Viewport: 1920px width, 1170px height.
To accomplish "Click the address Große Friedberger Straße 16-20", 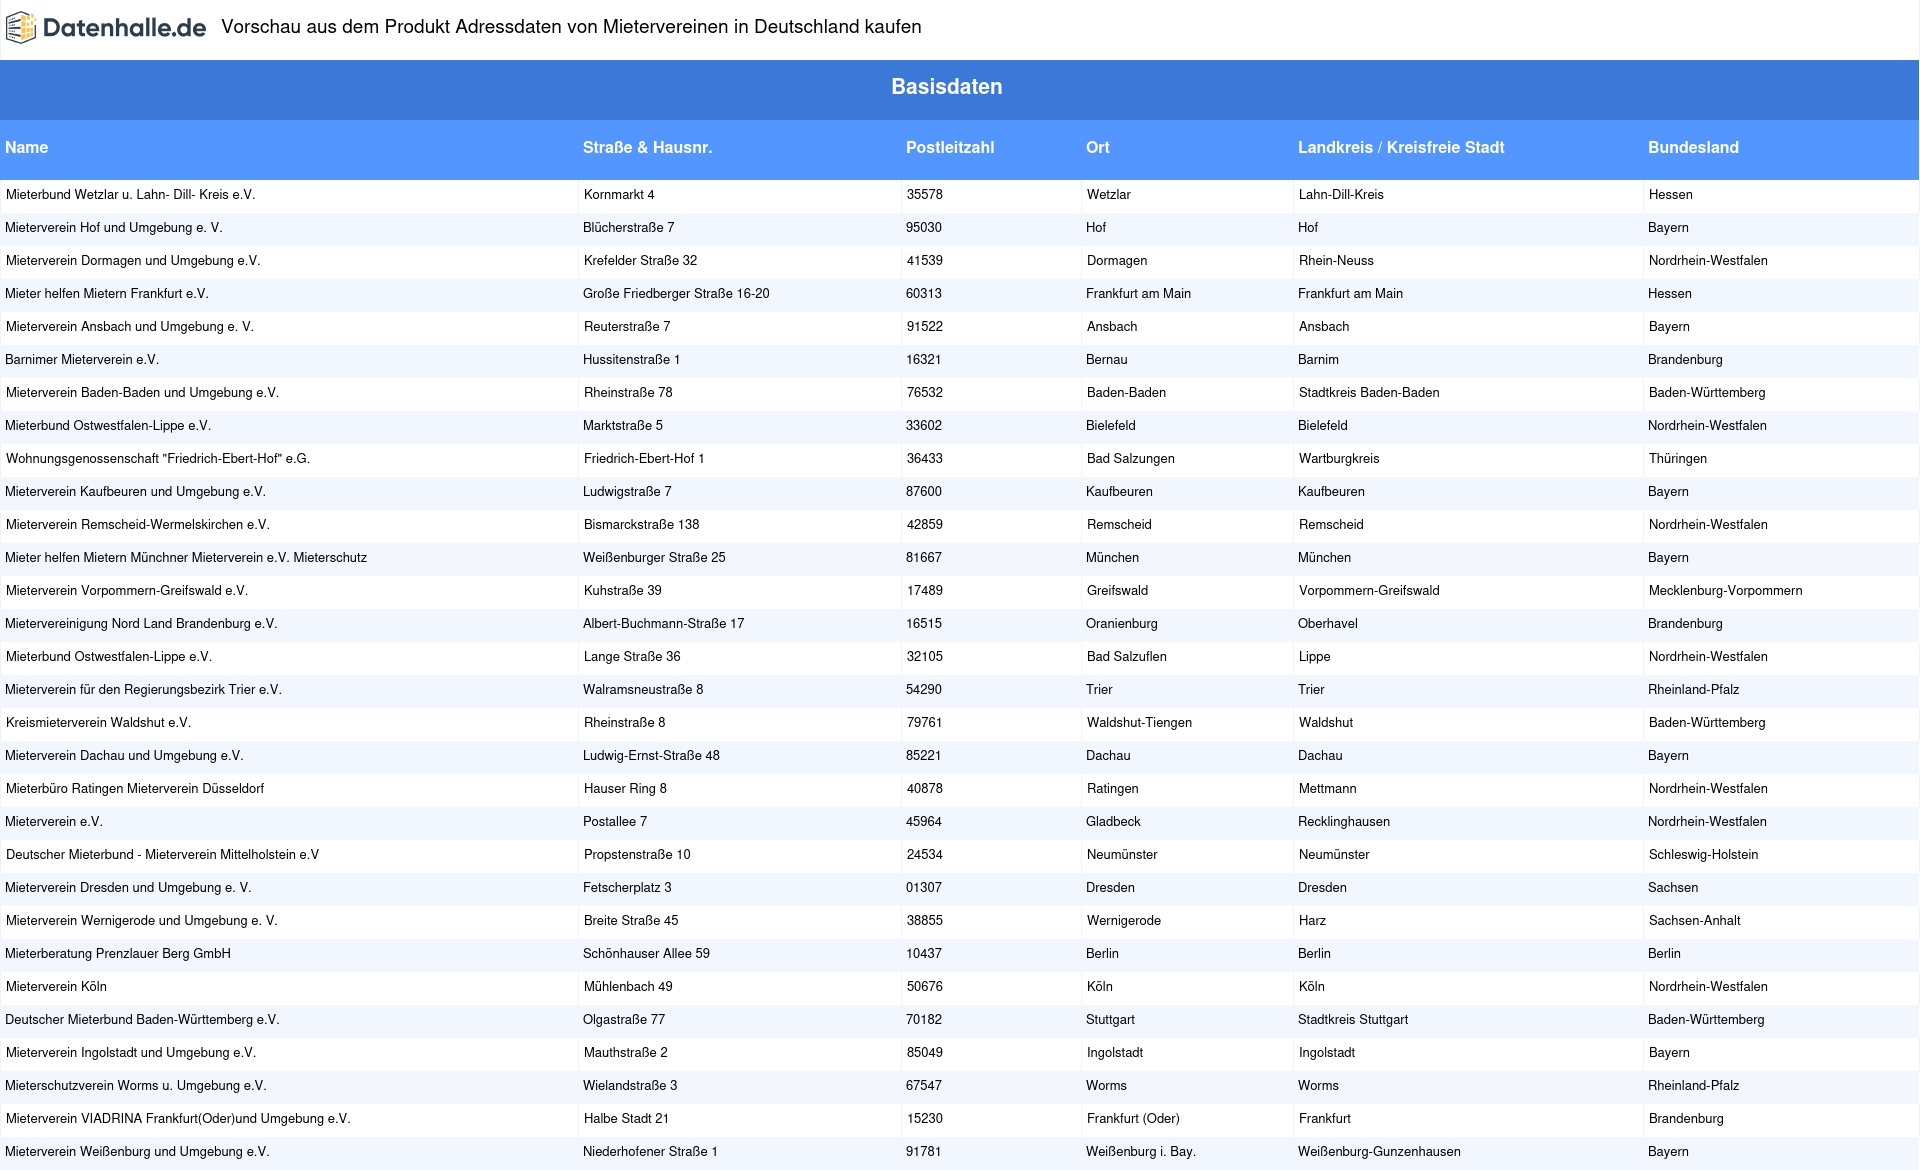I will point(675,294).
